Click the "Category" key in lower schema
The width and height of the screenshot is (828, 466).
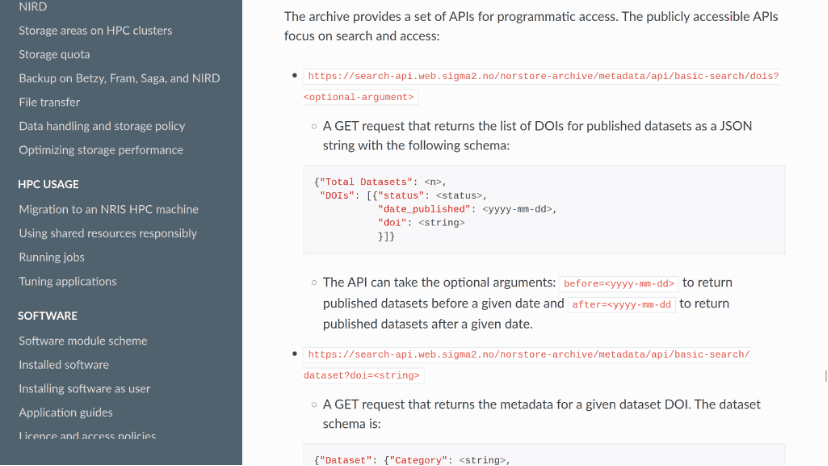click(x=418, y=460)
